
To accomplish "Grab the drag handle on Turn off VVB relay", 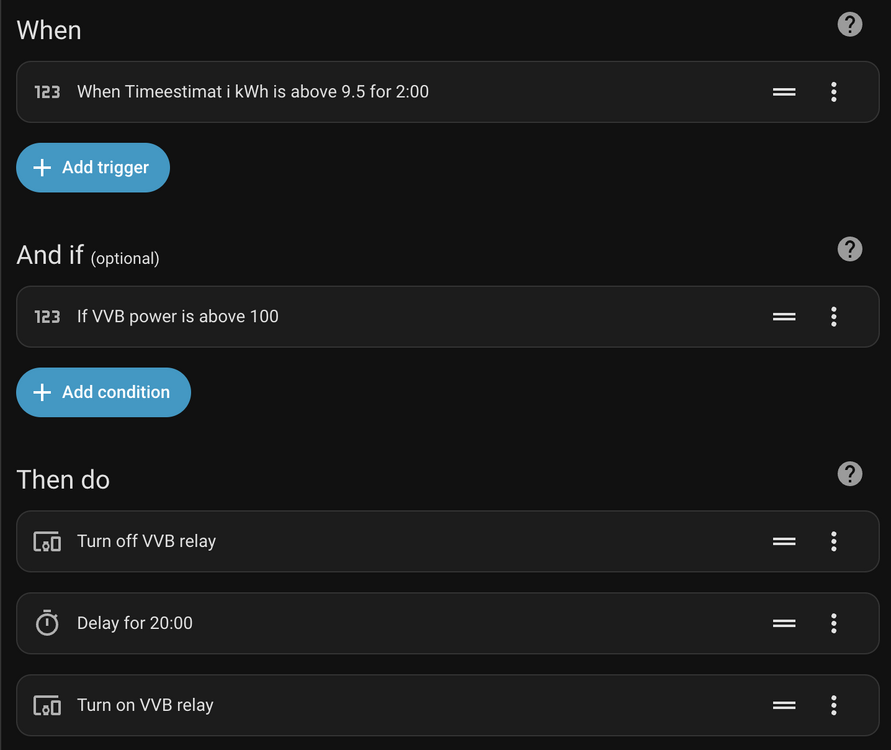I will click(x=784, y=542).
